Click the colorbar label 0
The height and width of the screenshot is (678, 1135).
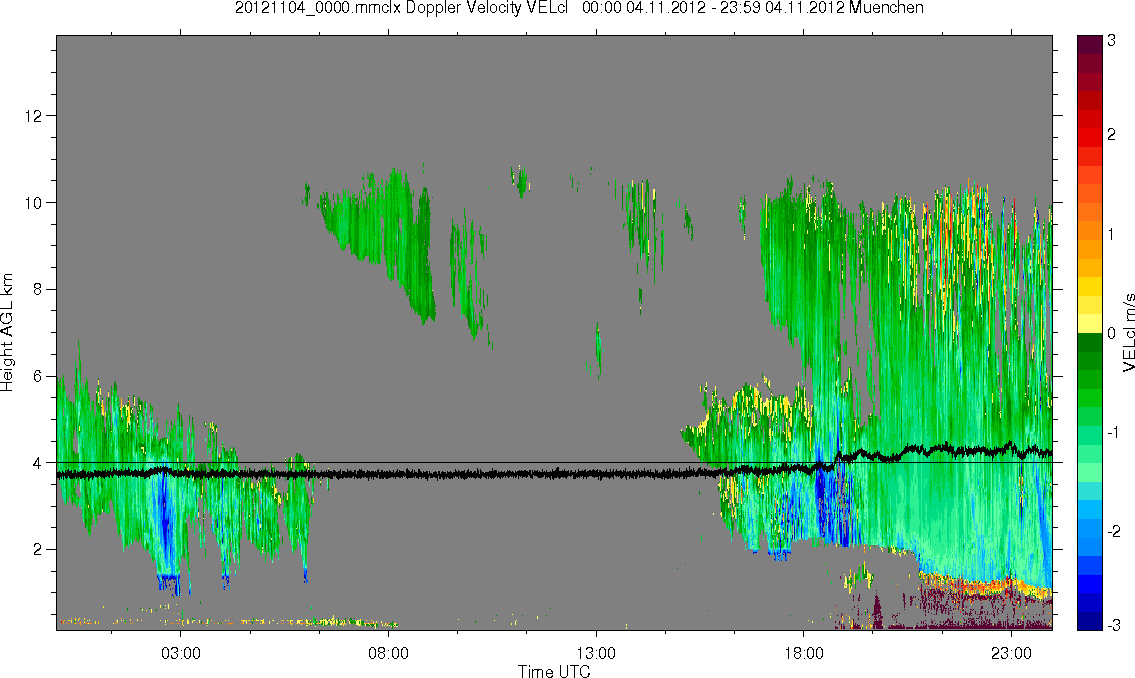click(x=1112, y=334)
